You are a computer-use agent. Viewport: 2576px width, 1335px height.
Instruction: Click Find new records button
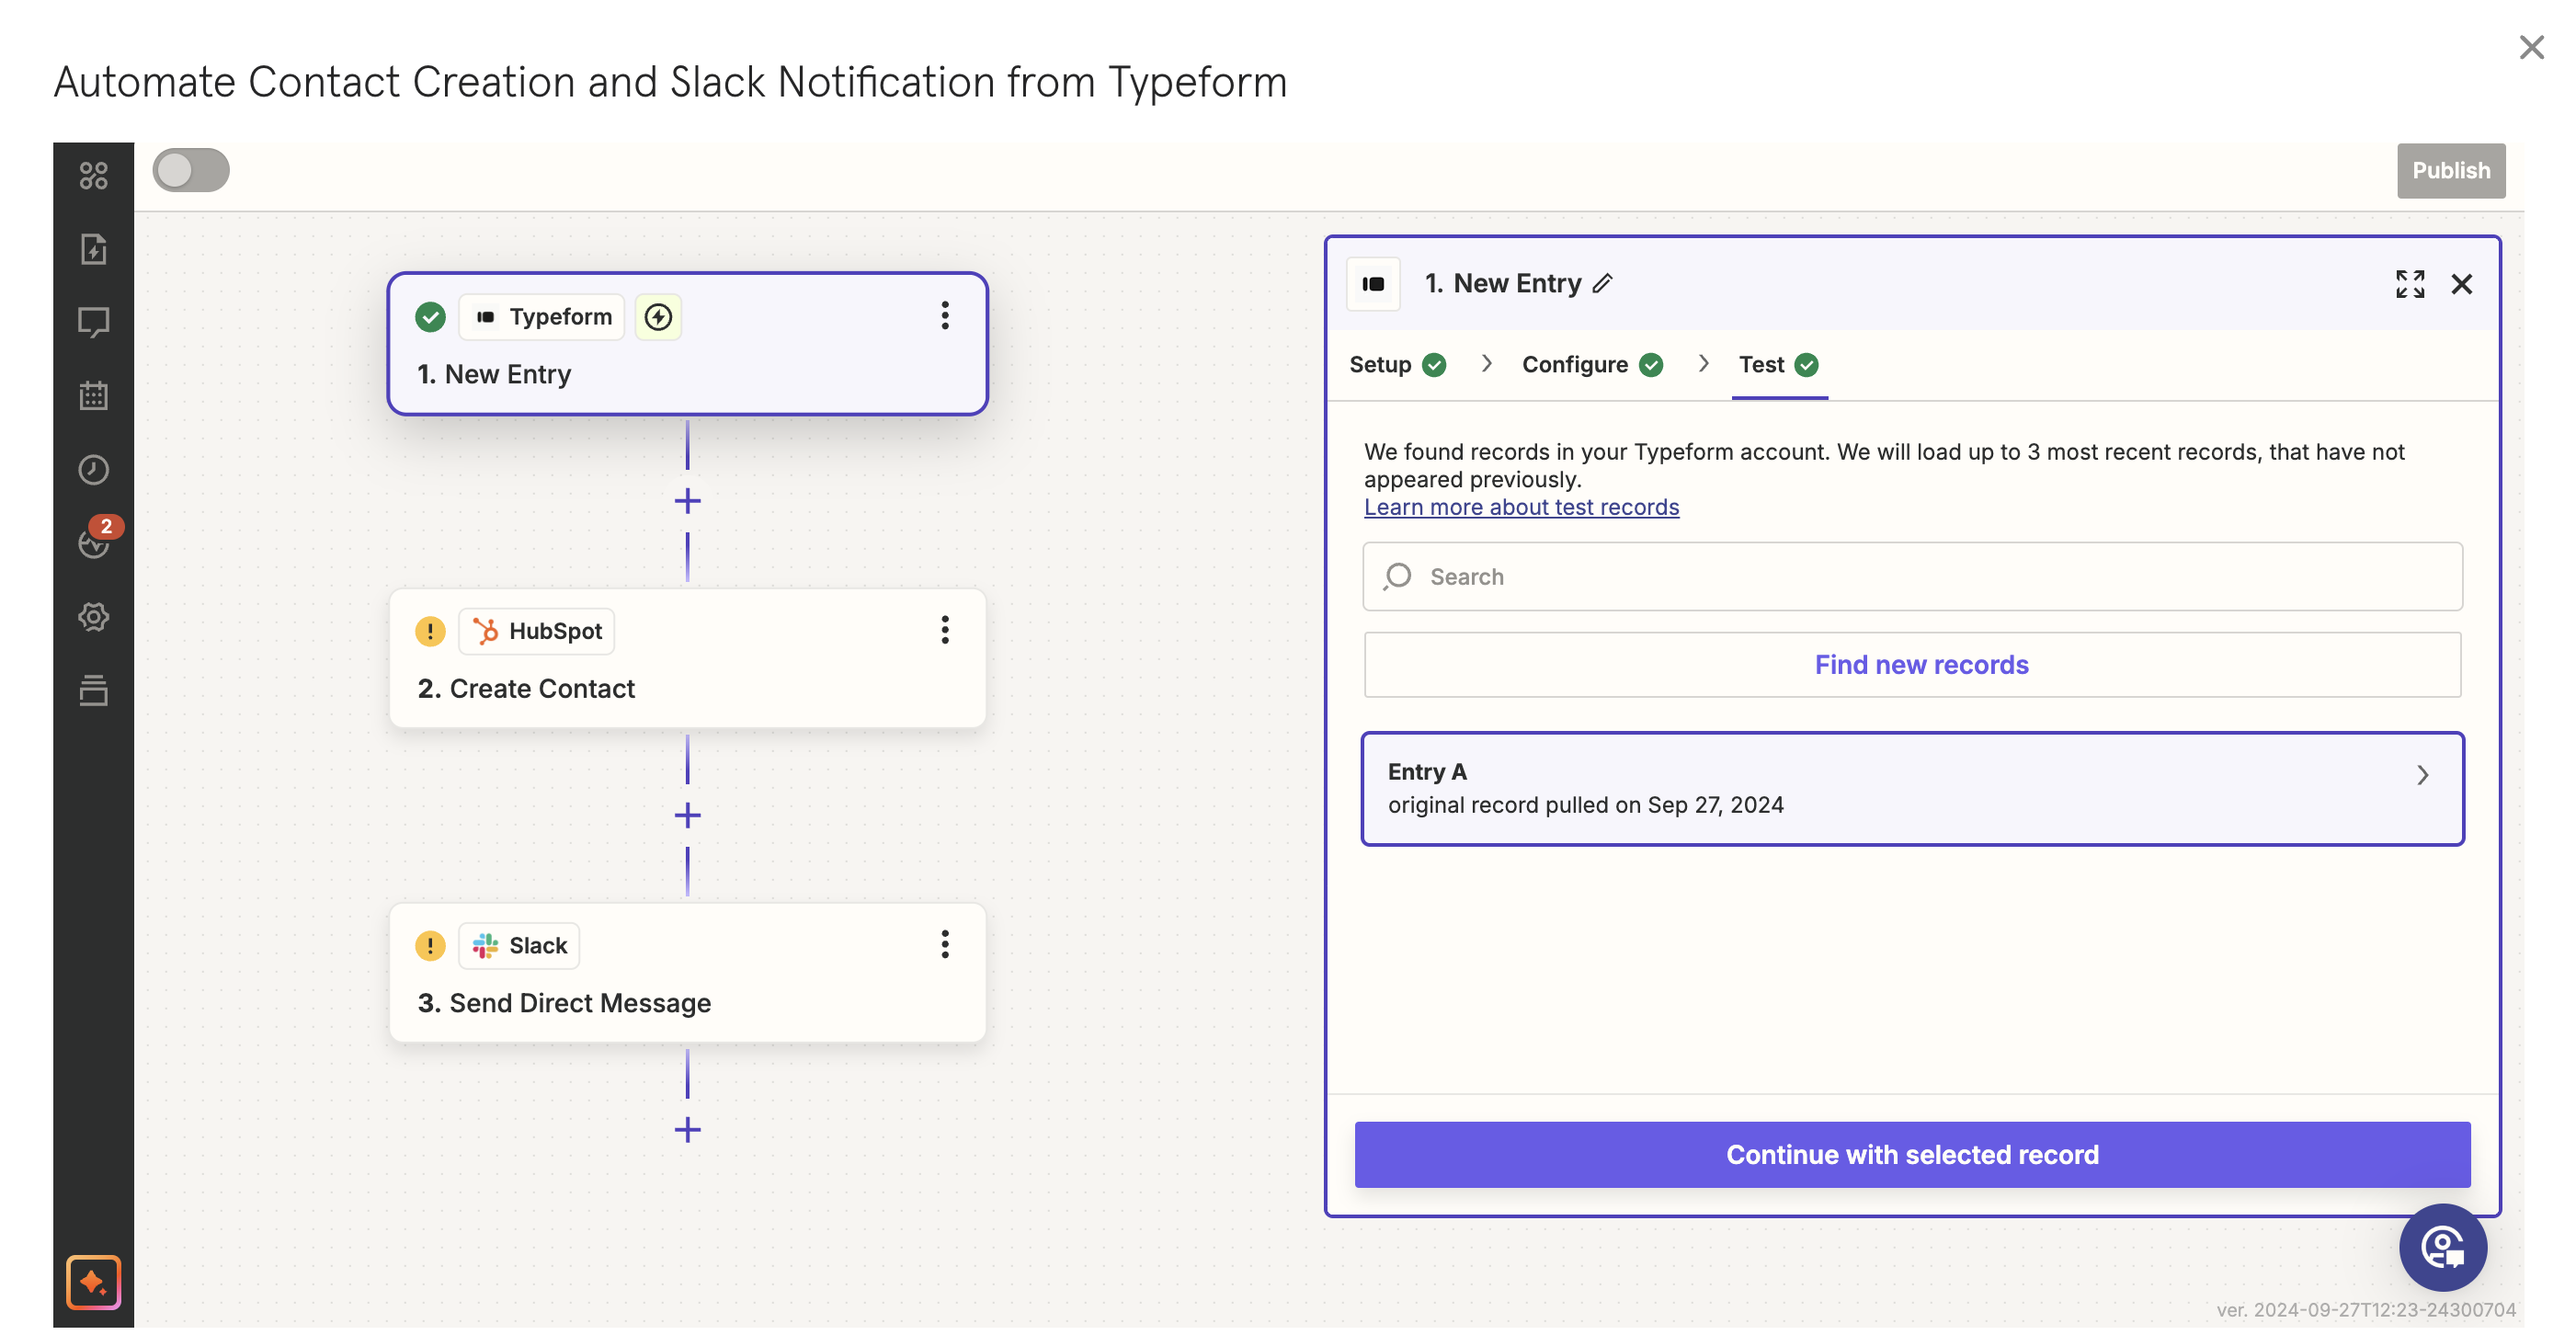1911,665
